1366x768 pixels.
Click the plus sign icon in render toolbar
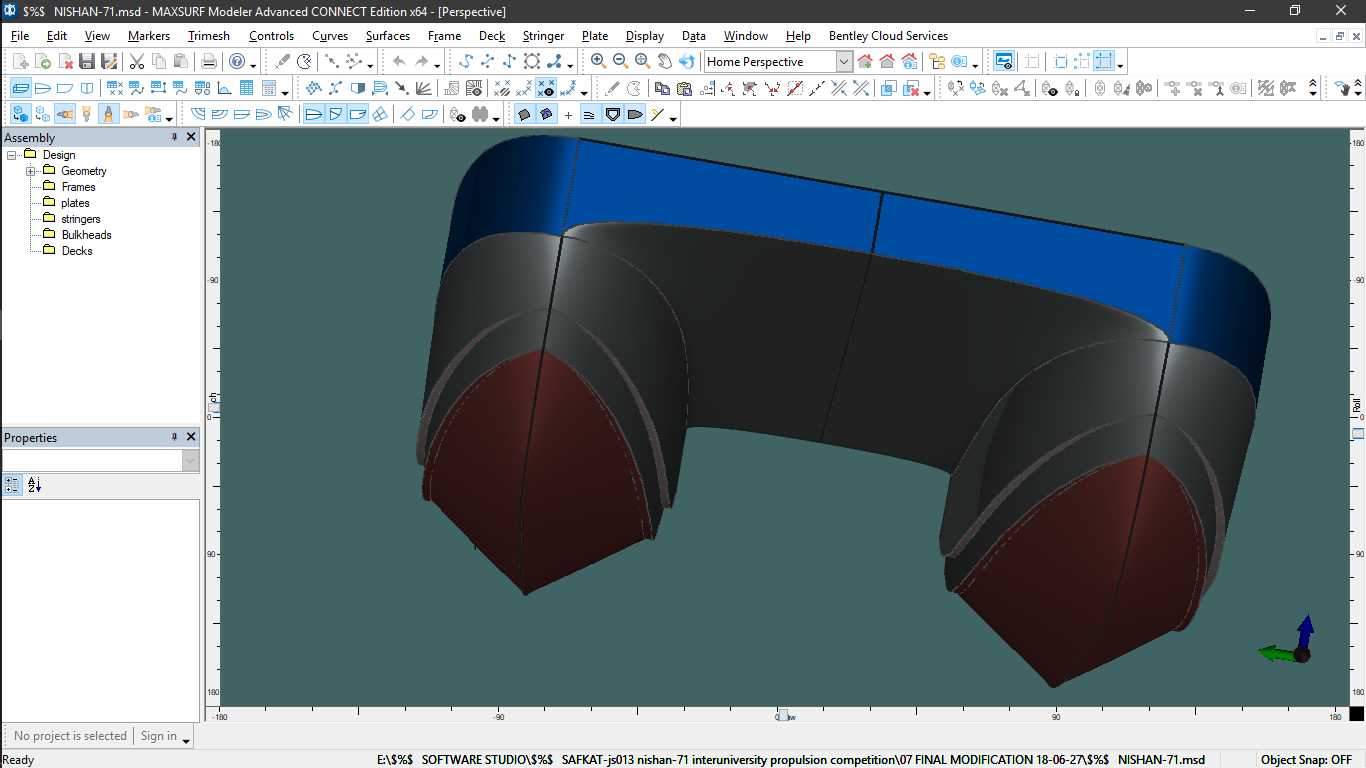[x=568, y=115]
